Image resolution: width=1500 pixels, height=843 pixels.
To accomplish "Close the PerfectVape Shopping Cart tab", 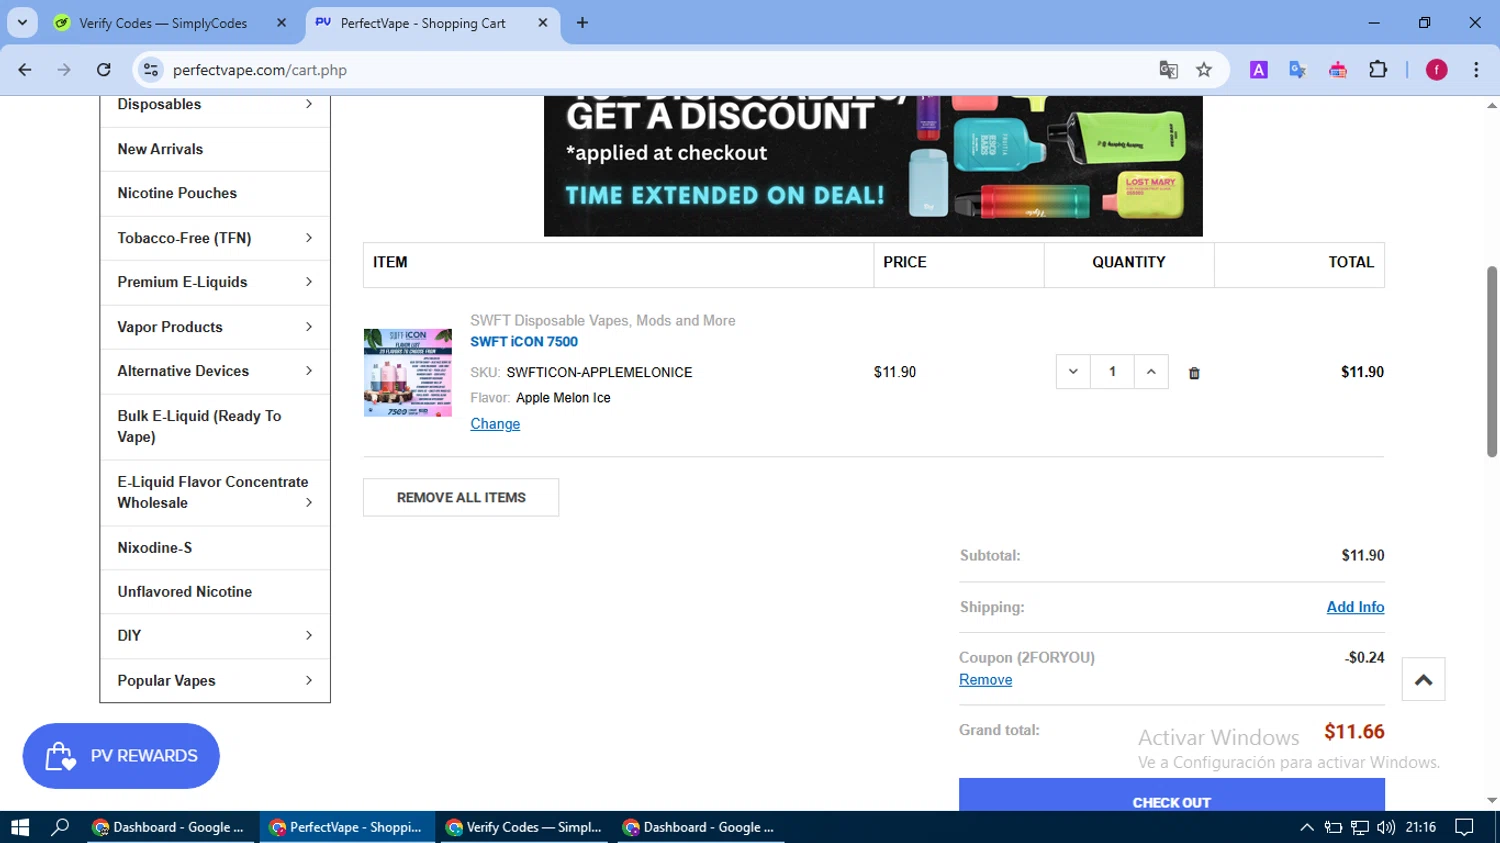I will pyautogui.click(x=543, y=23).
